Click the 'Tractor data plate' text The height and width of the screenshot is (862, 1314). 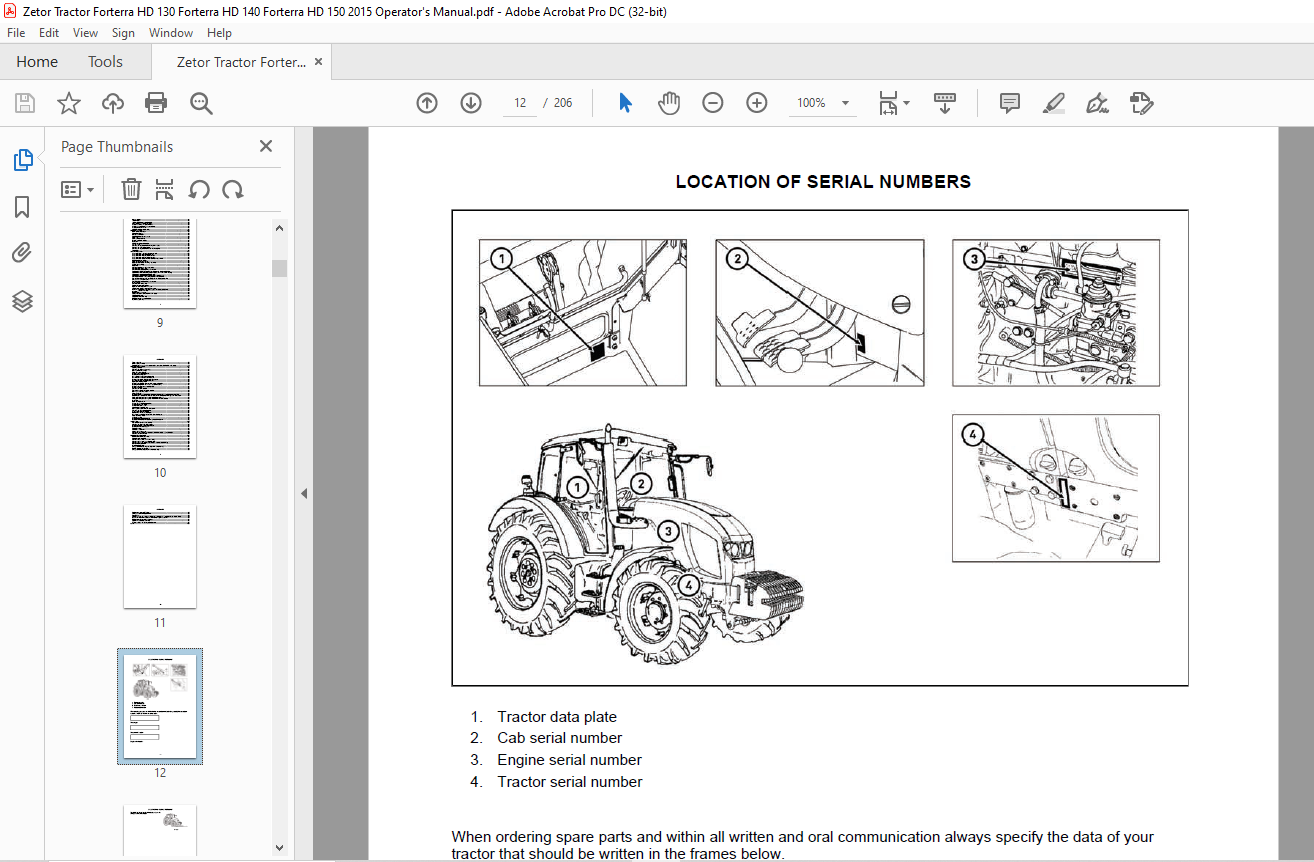click(557, 716)
